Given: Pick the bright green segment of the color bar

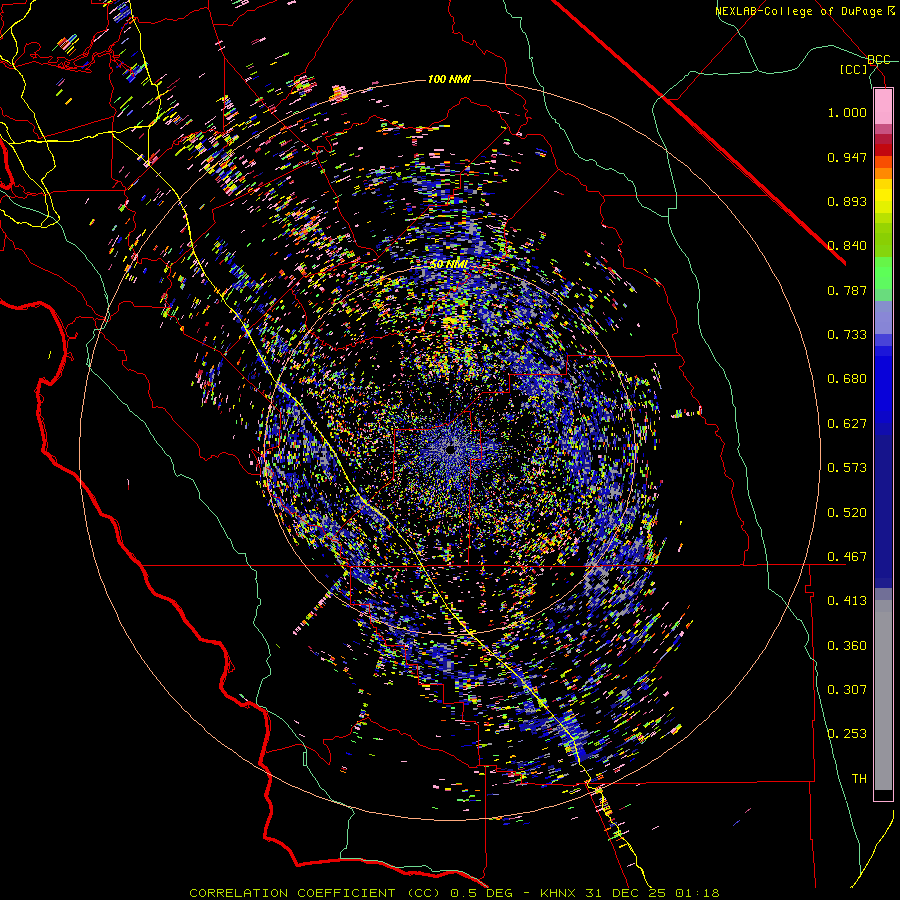Looking at the screenshot, I should pyautogui.click(x=883, y=273).
